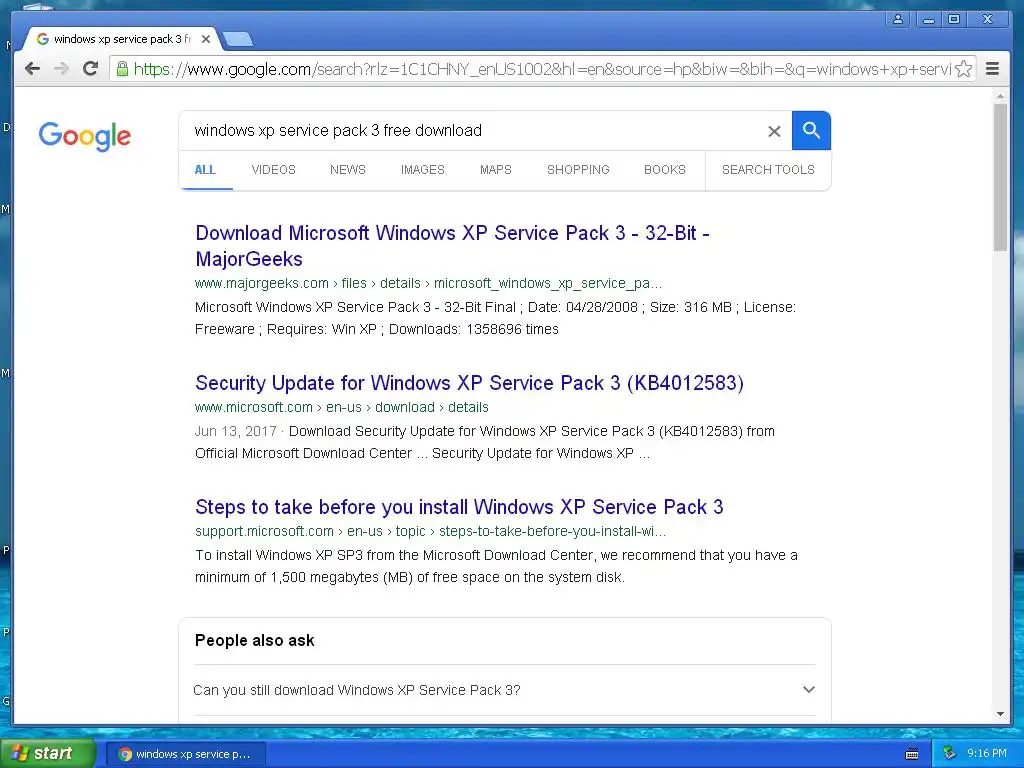
Task: Click the windows xp service taskbar button
Action: click(185, 754)
